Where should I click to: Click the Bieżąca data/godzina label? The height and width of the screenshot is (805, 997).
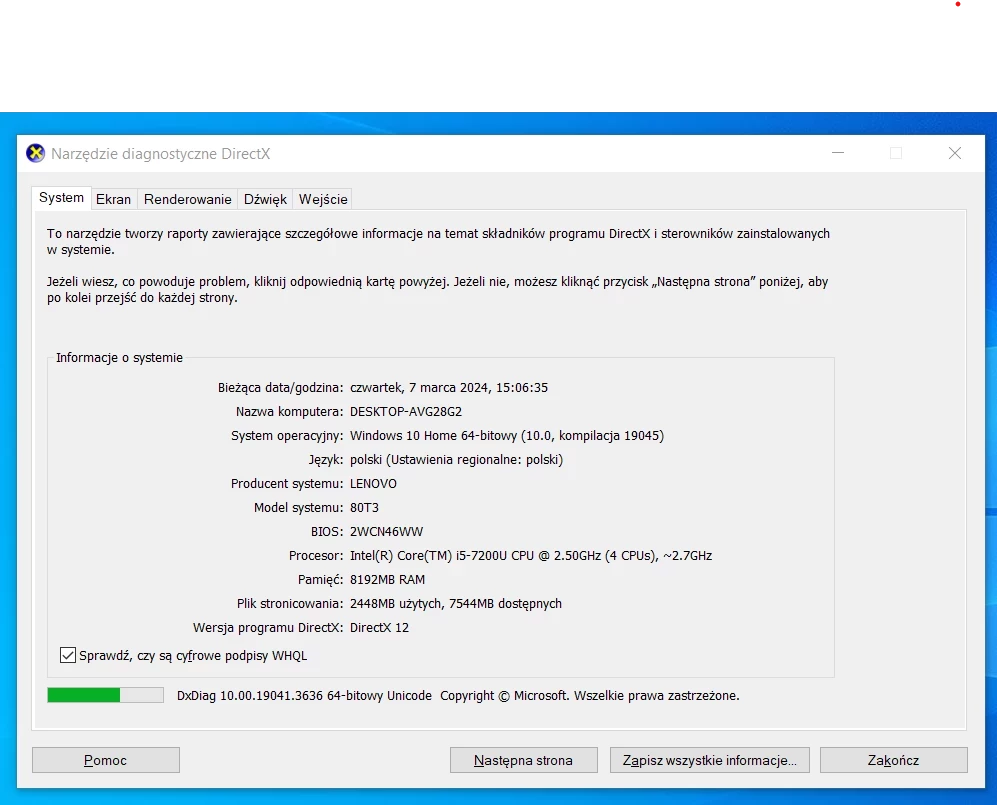280,387
